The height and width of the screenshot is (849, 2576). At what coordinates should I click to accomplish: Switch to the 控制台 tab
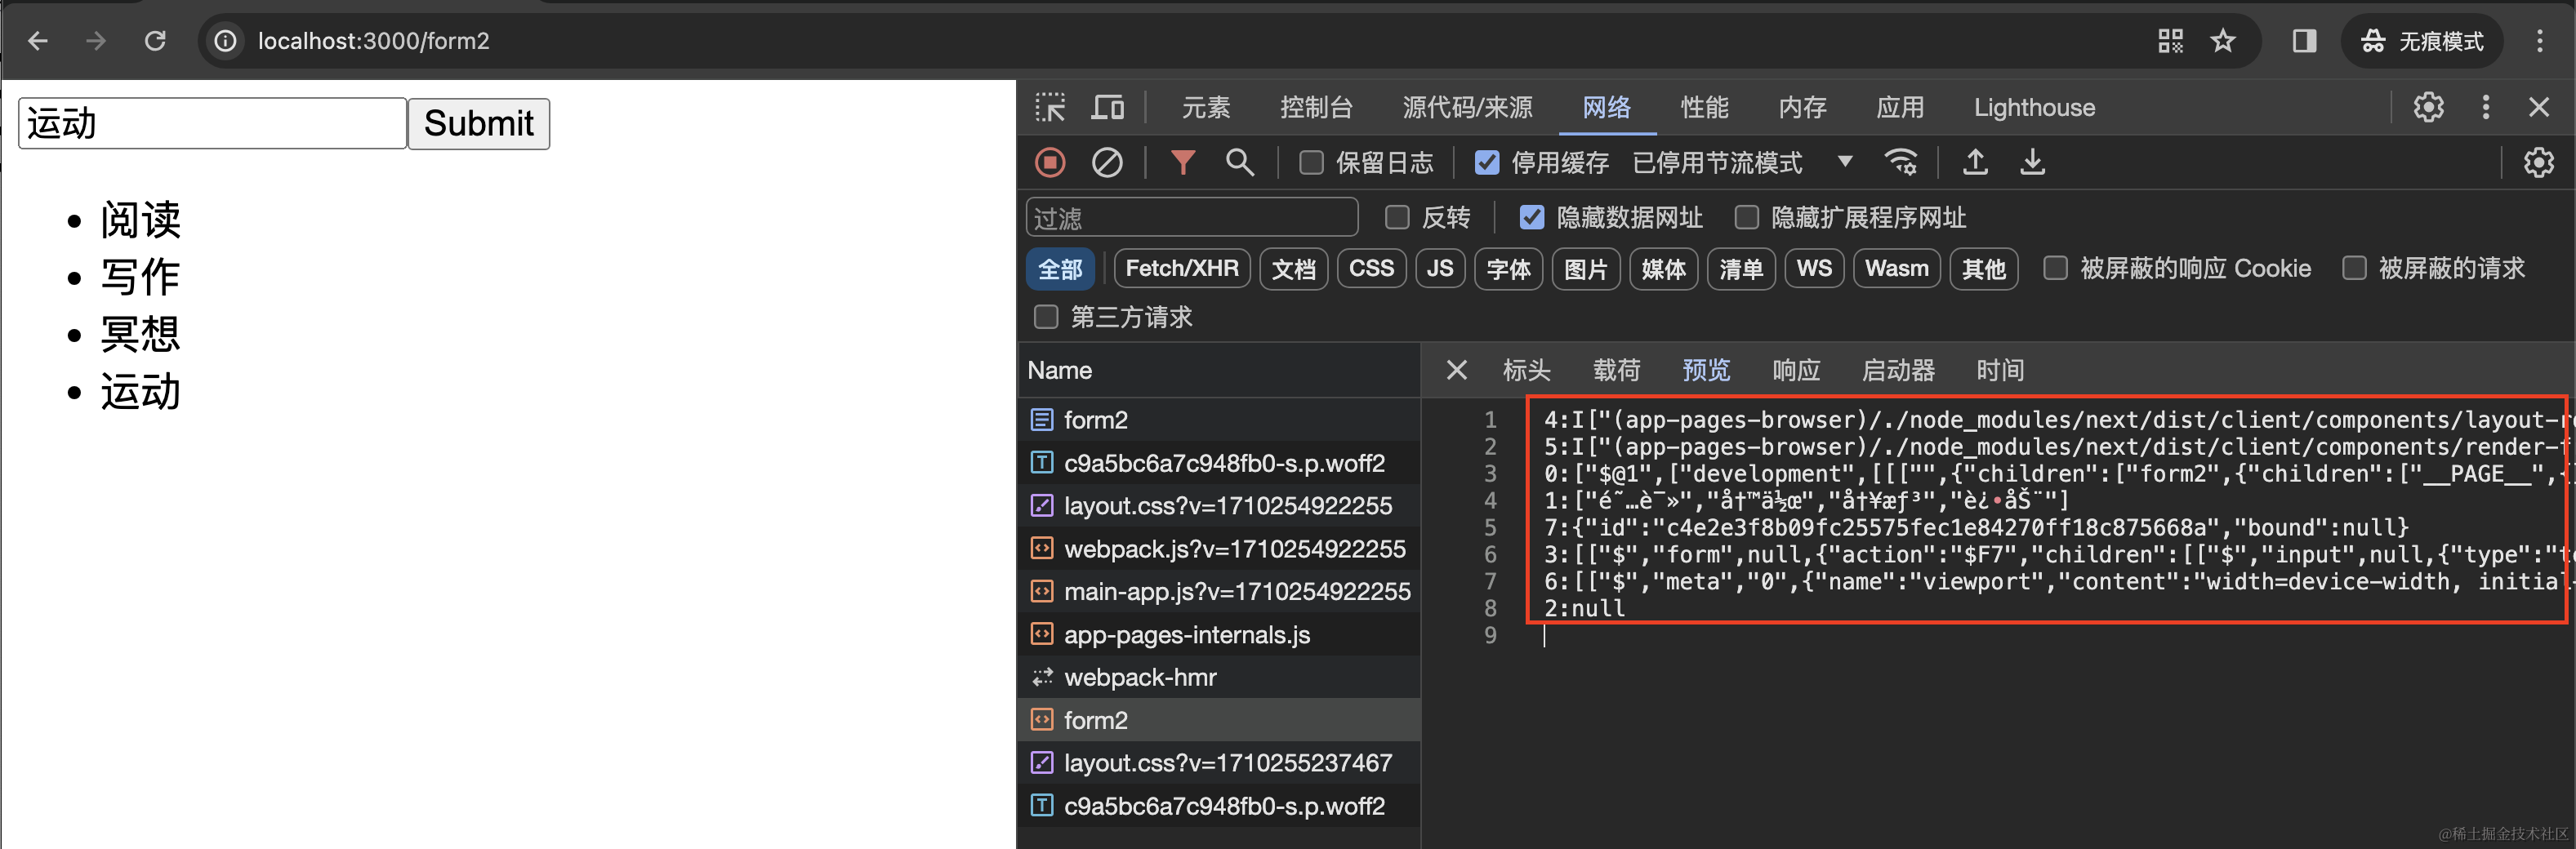coord(1317,107)
